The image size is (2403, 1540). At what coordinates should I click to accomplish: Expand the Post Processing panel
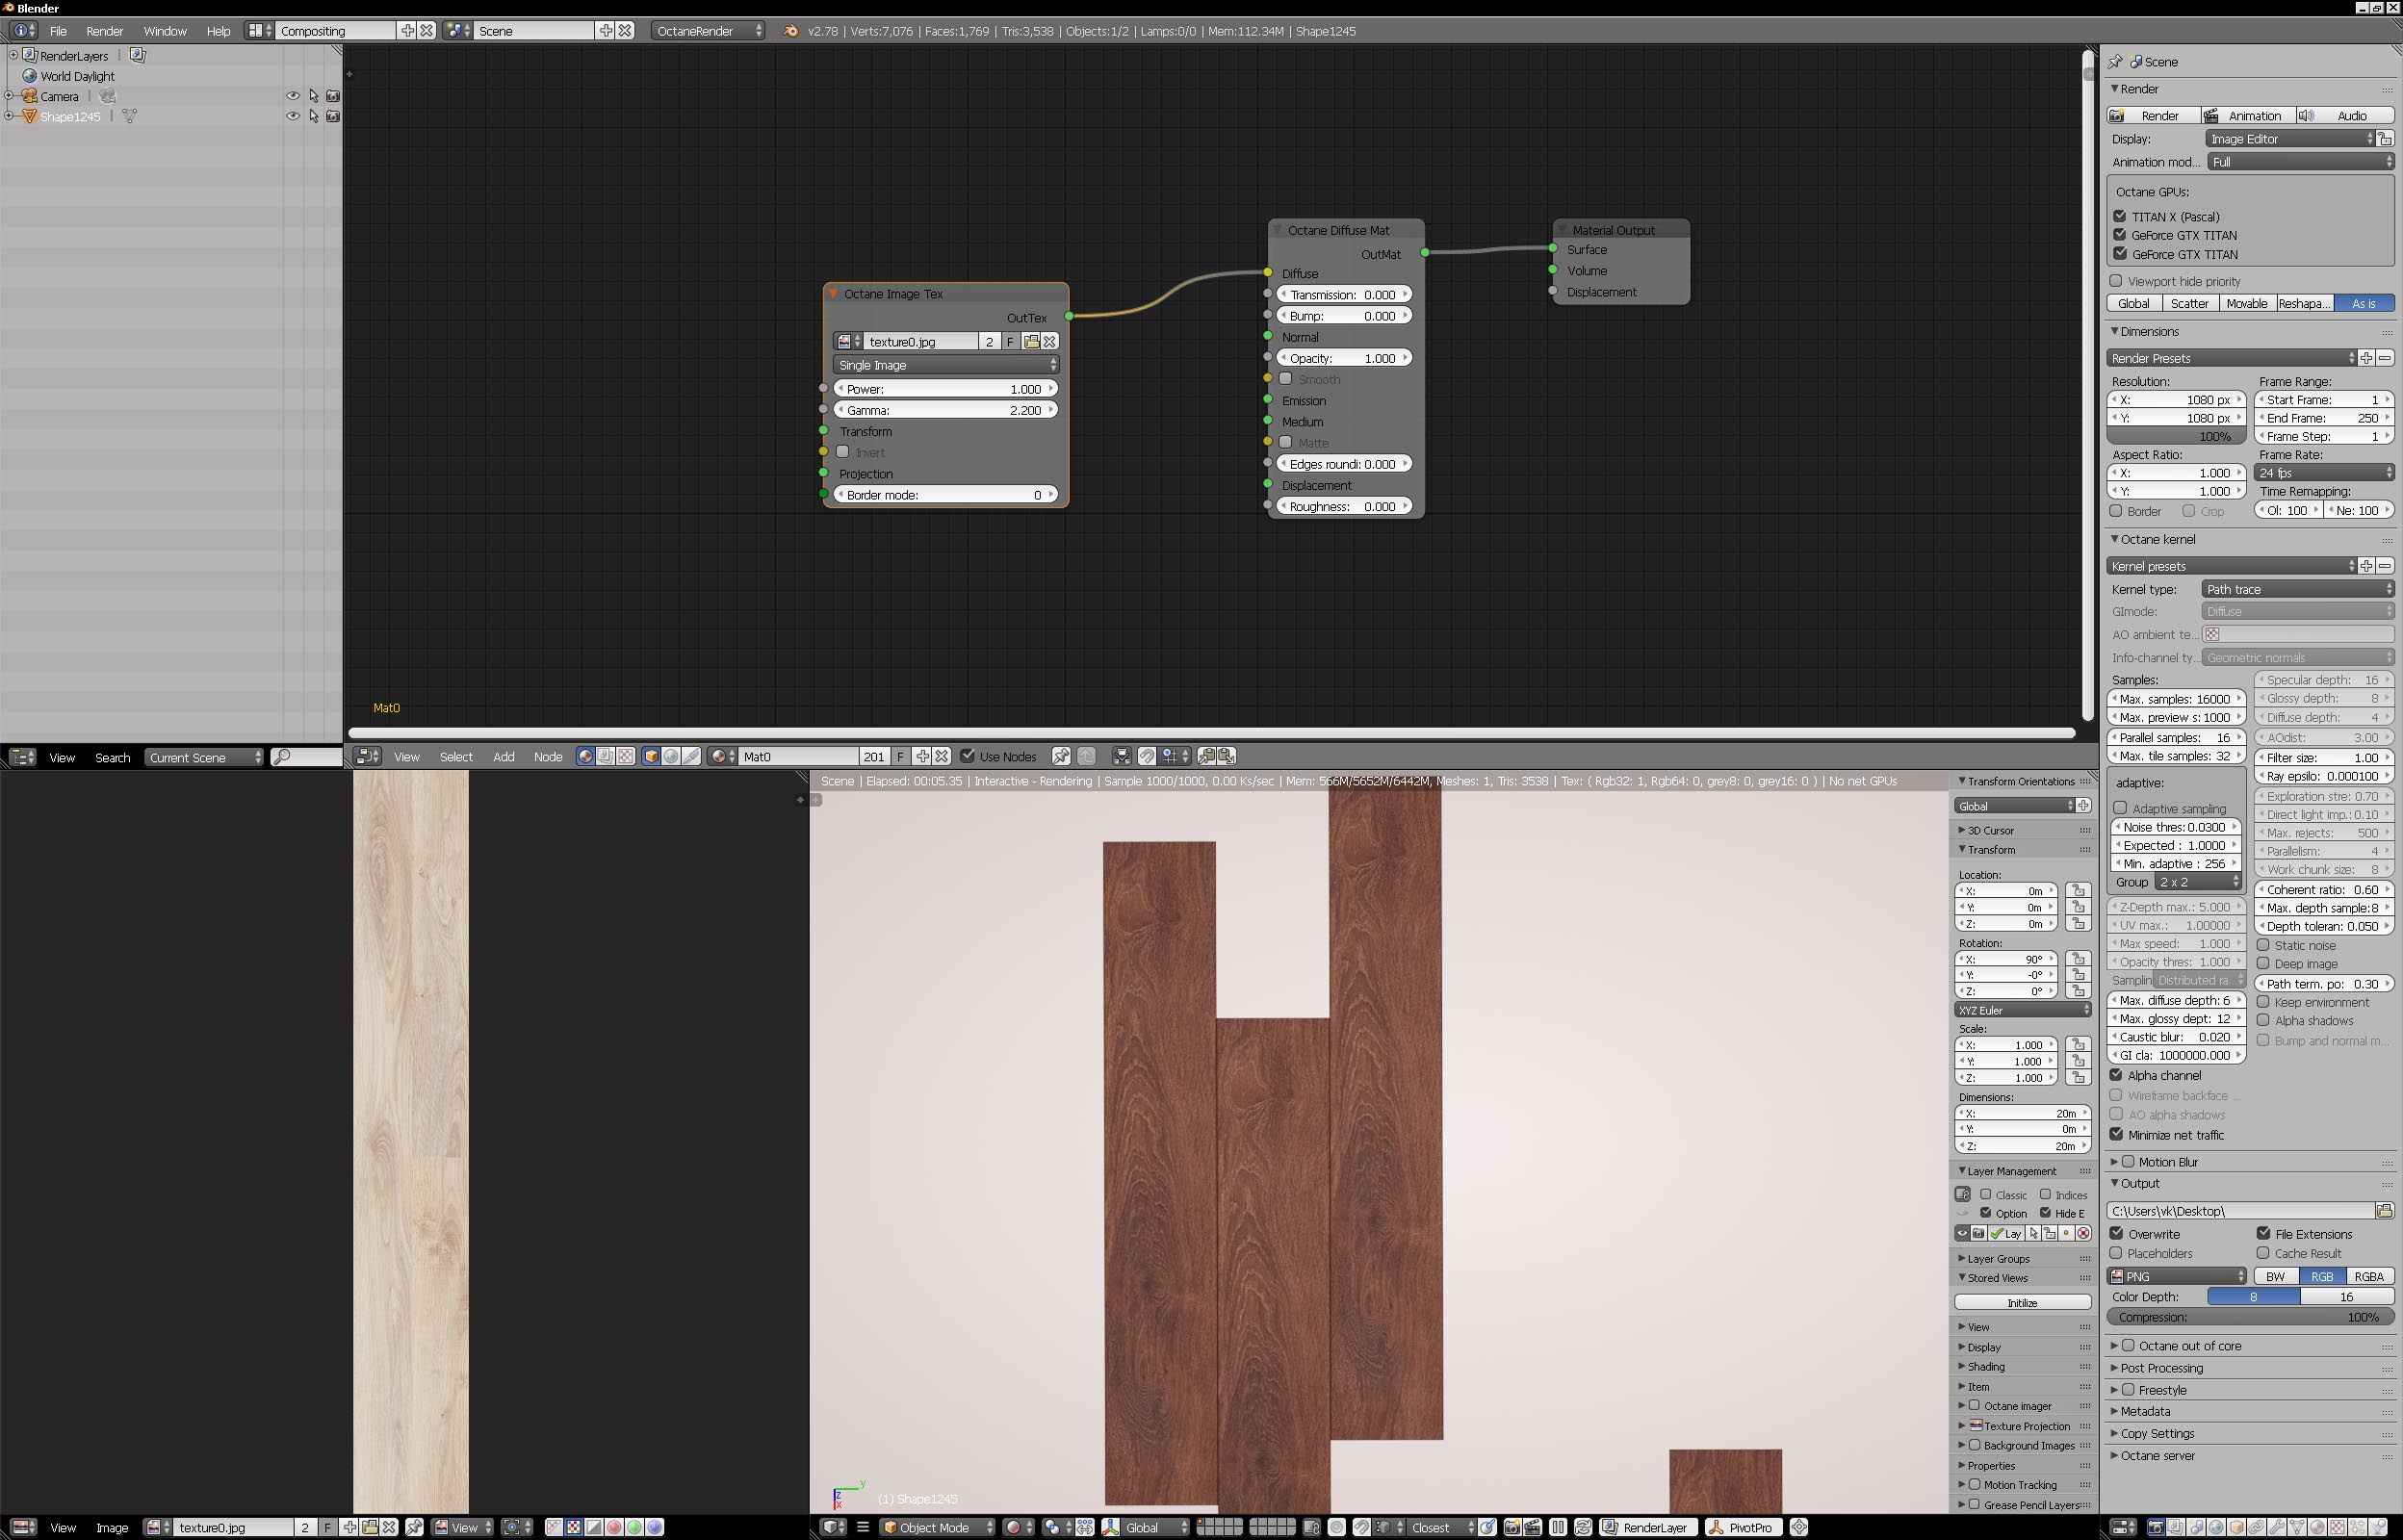point(2161,1368)
